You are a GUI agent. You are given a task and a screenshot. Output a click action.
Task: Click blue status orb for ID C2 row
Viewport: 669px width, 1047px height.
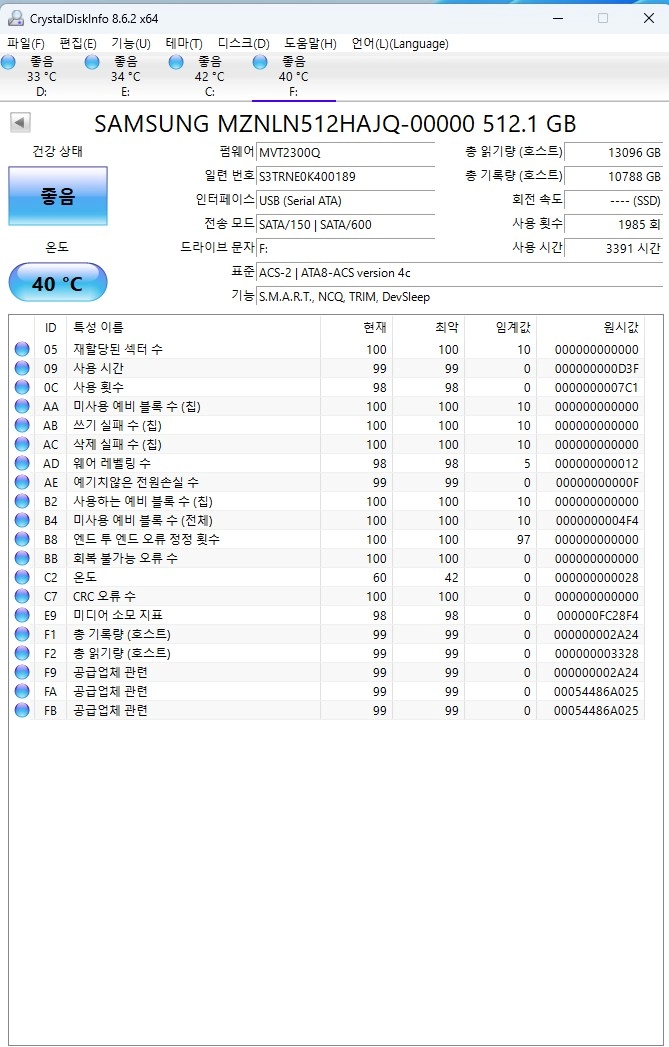[22, 577]
